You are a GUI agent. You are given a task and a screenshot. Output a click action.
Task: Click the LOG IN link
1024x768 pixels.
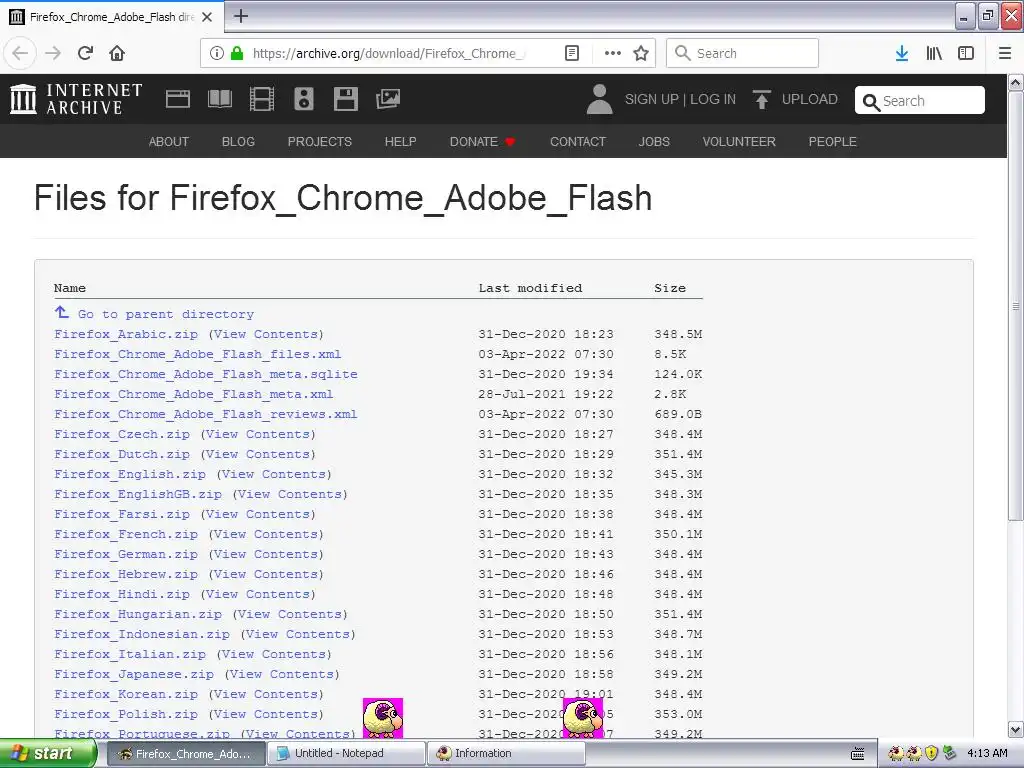pos(713,99)
